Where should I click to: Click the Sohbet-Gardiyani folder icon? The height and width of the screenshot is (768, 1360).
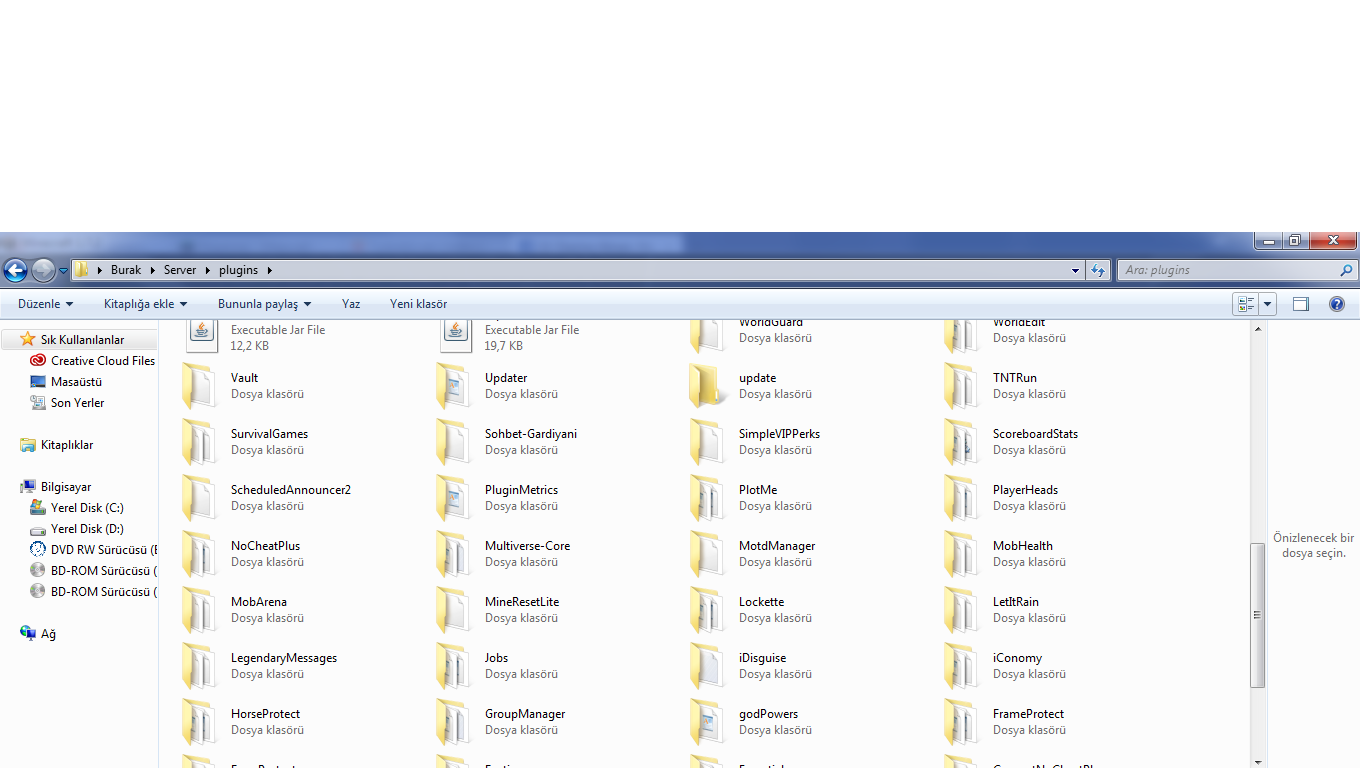pos(454,442)
